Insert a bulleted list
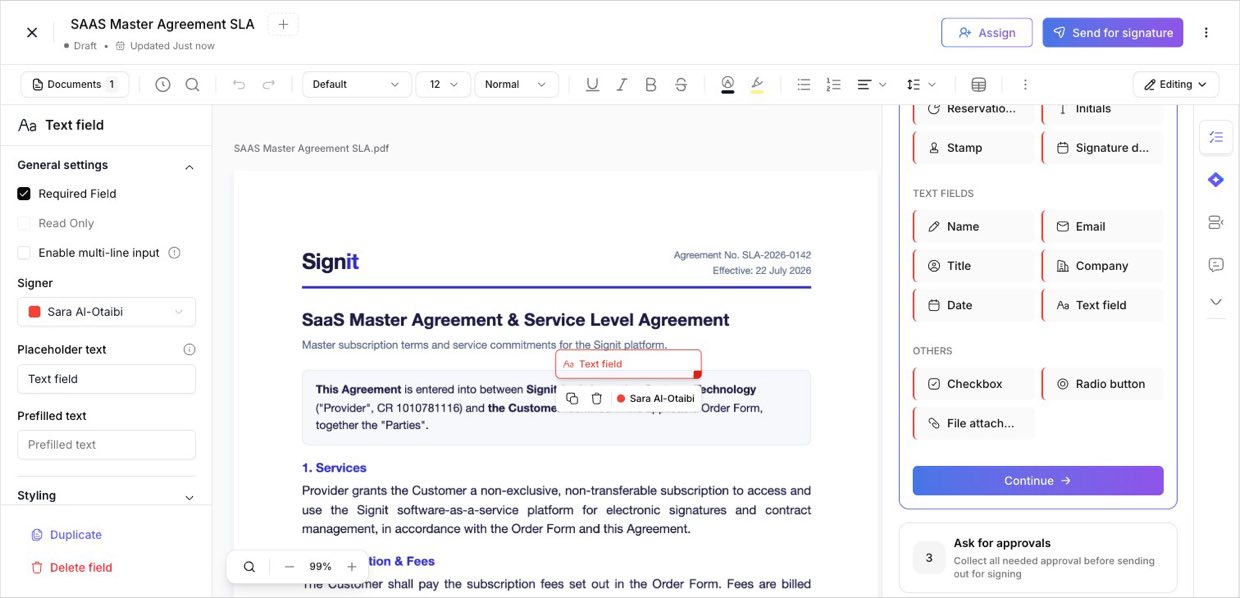 coord(804,84)
